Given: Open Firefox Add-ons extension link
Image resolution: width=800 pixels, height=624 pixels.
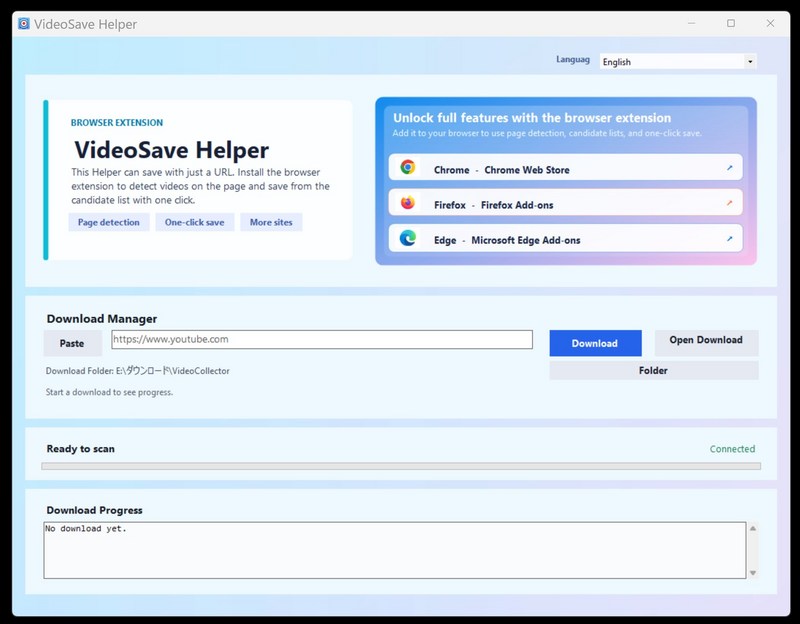Looking at the screenshot, I should coord(565,203).
